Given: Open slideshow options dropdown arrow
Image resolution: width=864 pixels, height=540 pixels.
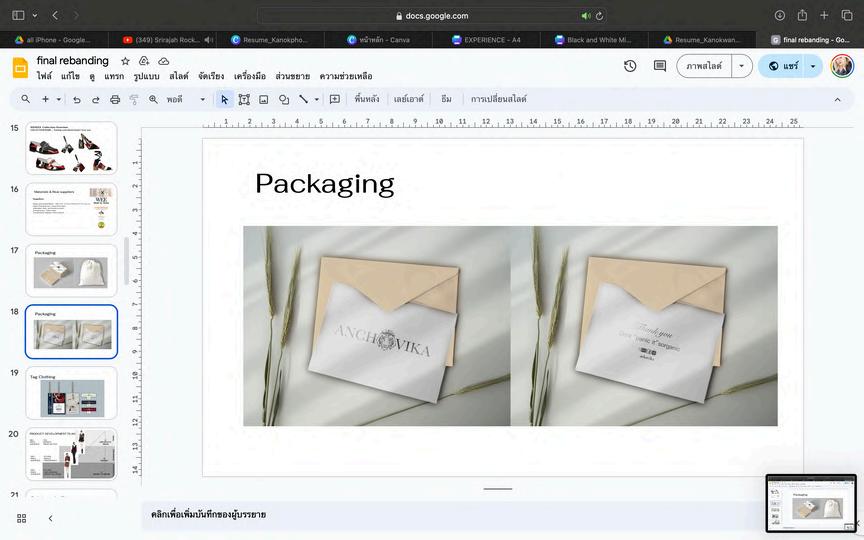Looking at the screenshot, I should (x=742, y=66).
